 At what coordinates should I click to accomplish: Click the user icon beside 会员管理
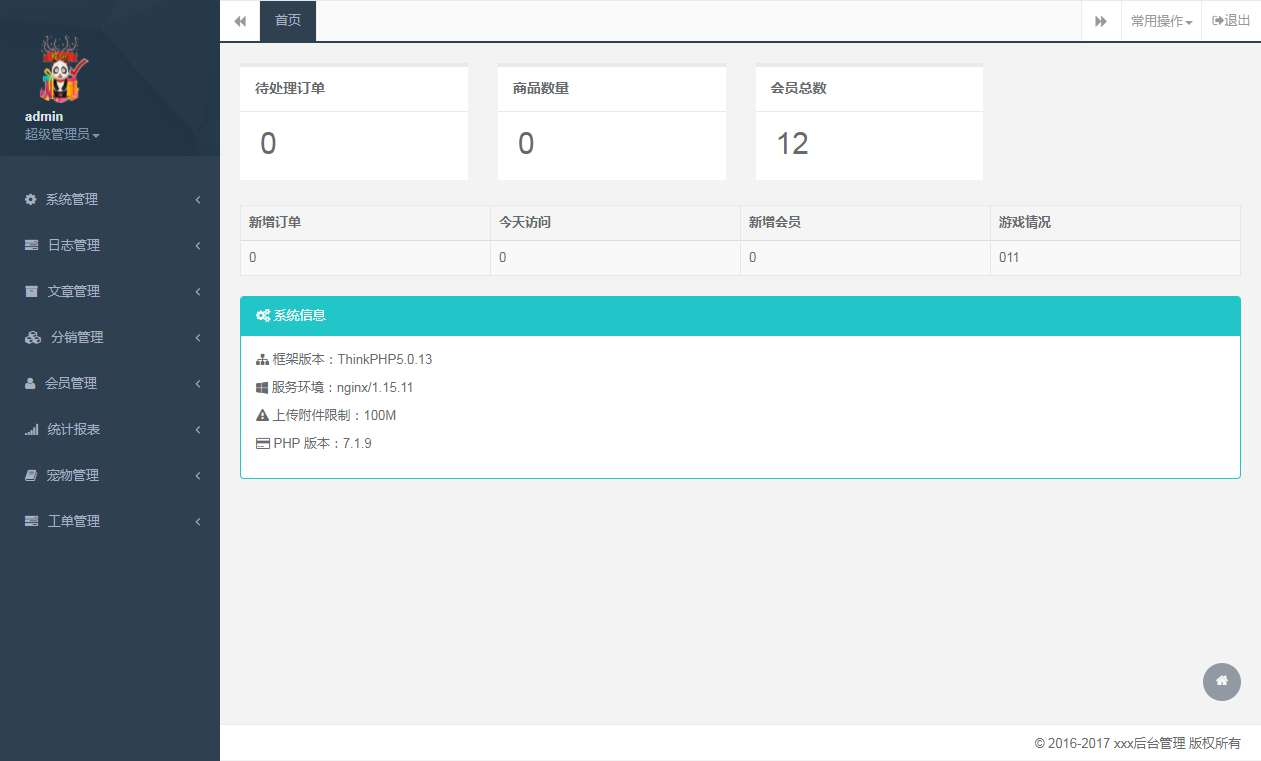pyautogui.click(x=30, y=383)
